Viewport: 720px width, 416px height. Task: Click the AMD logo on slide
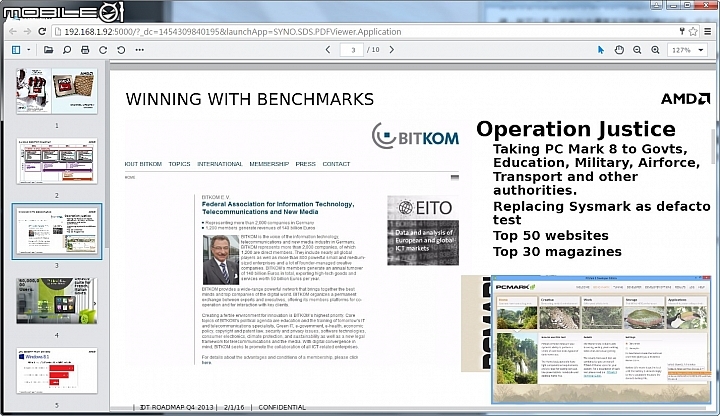(x=685, y=99)
